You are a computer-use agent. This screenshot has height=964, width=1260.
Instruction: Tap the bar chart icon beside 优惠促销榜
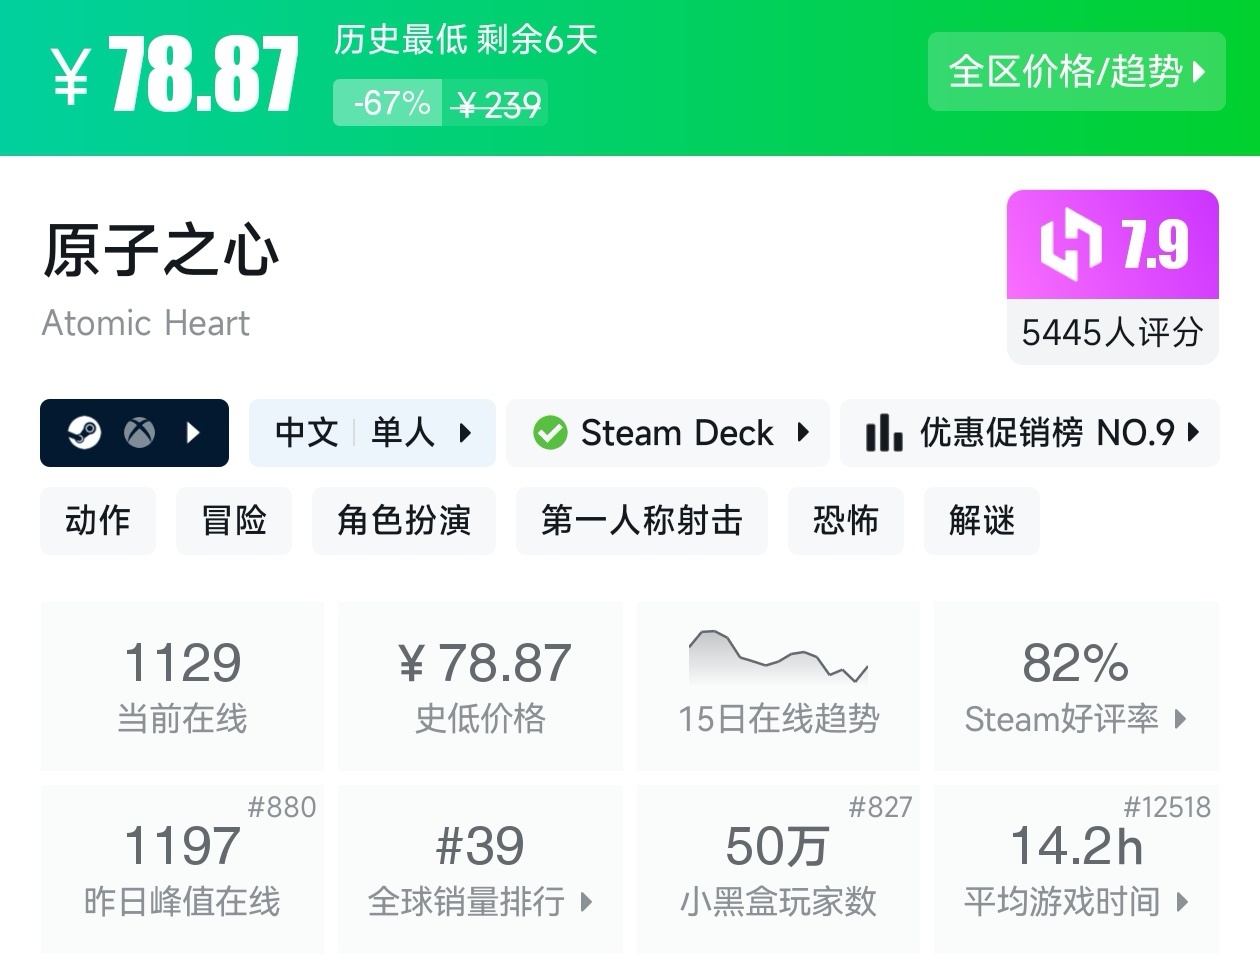(884, 433)
